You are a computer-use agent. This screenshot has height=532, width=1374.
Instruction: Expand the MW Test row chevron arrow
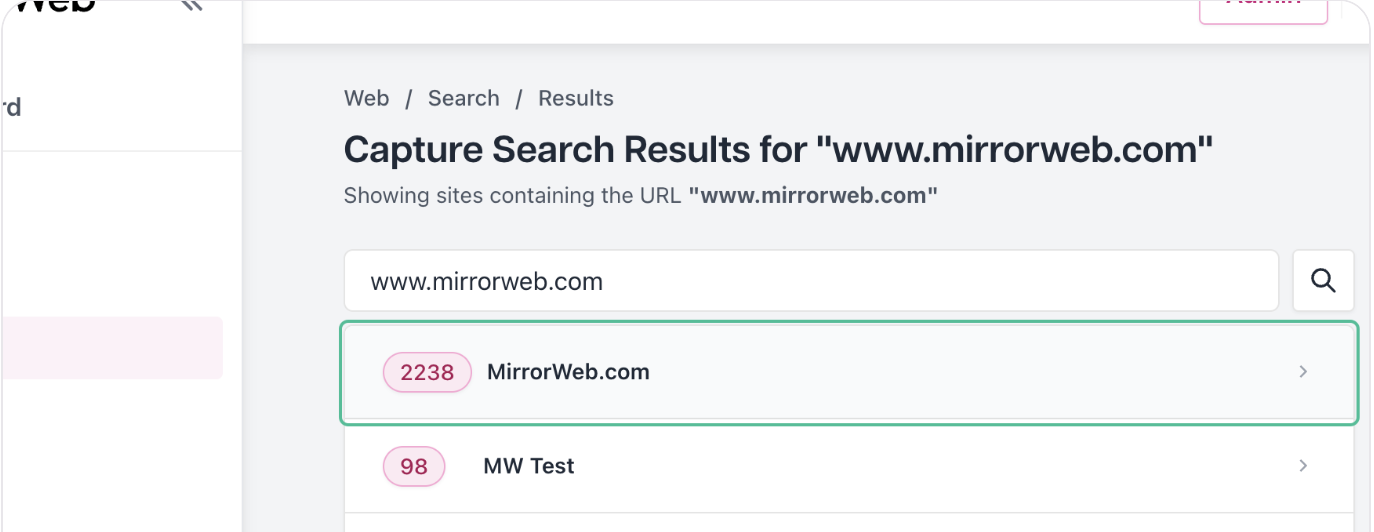pyautogui.click(x=1303, y=466)
